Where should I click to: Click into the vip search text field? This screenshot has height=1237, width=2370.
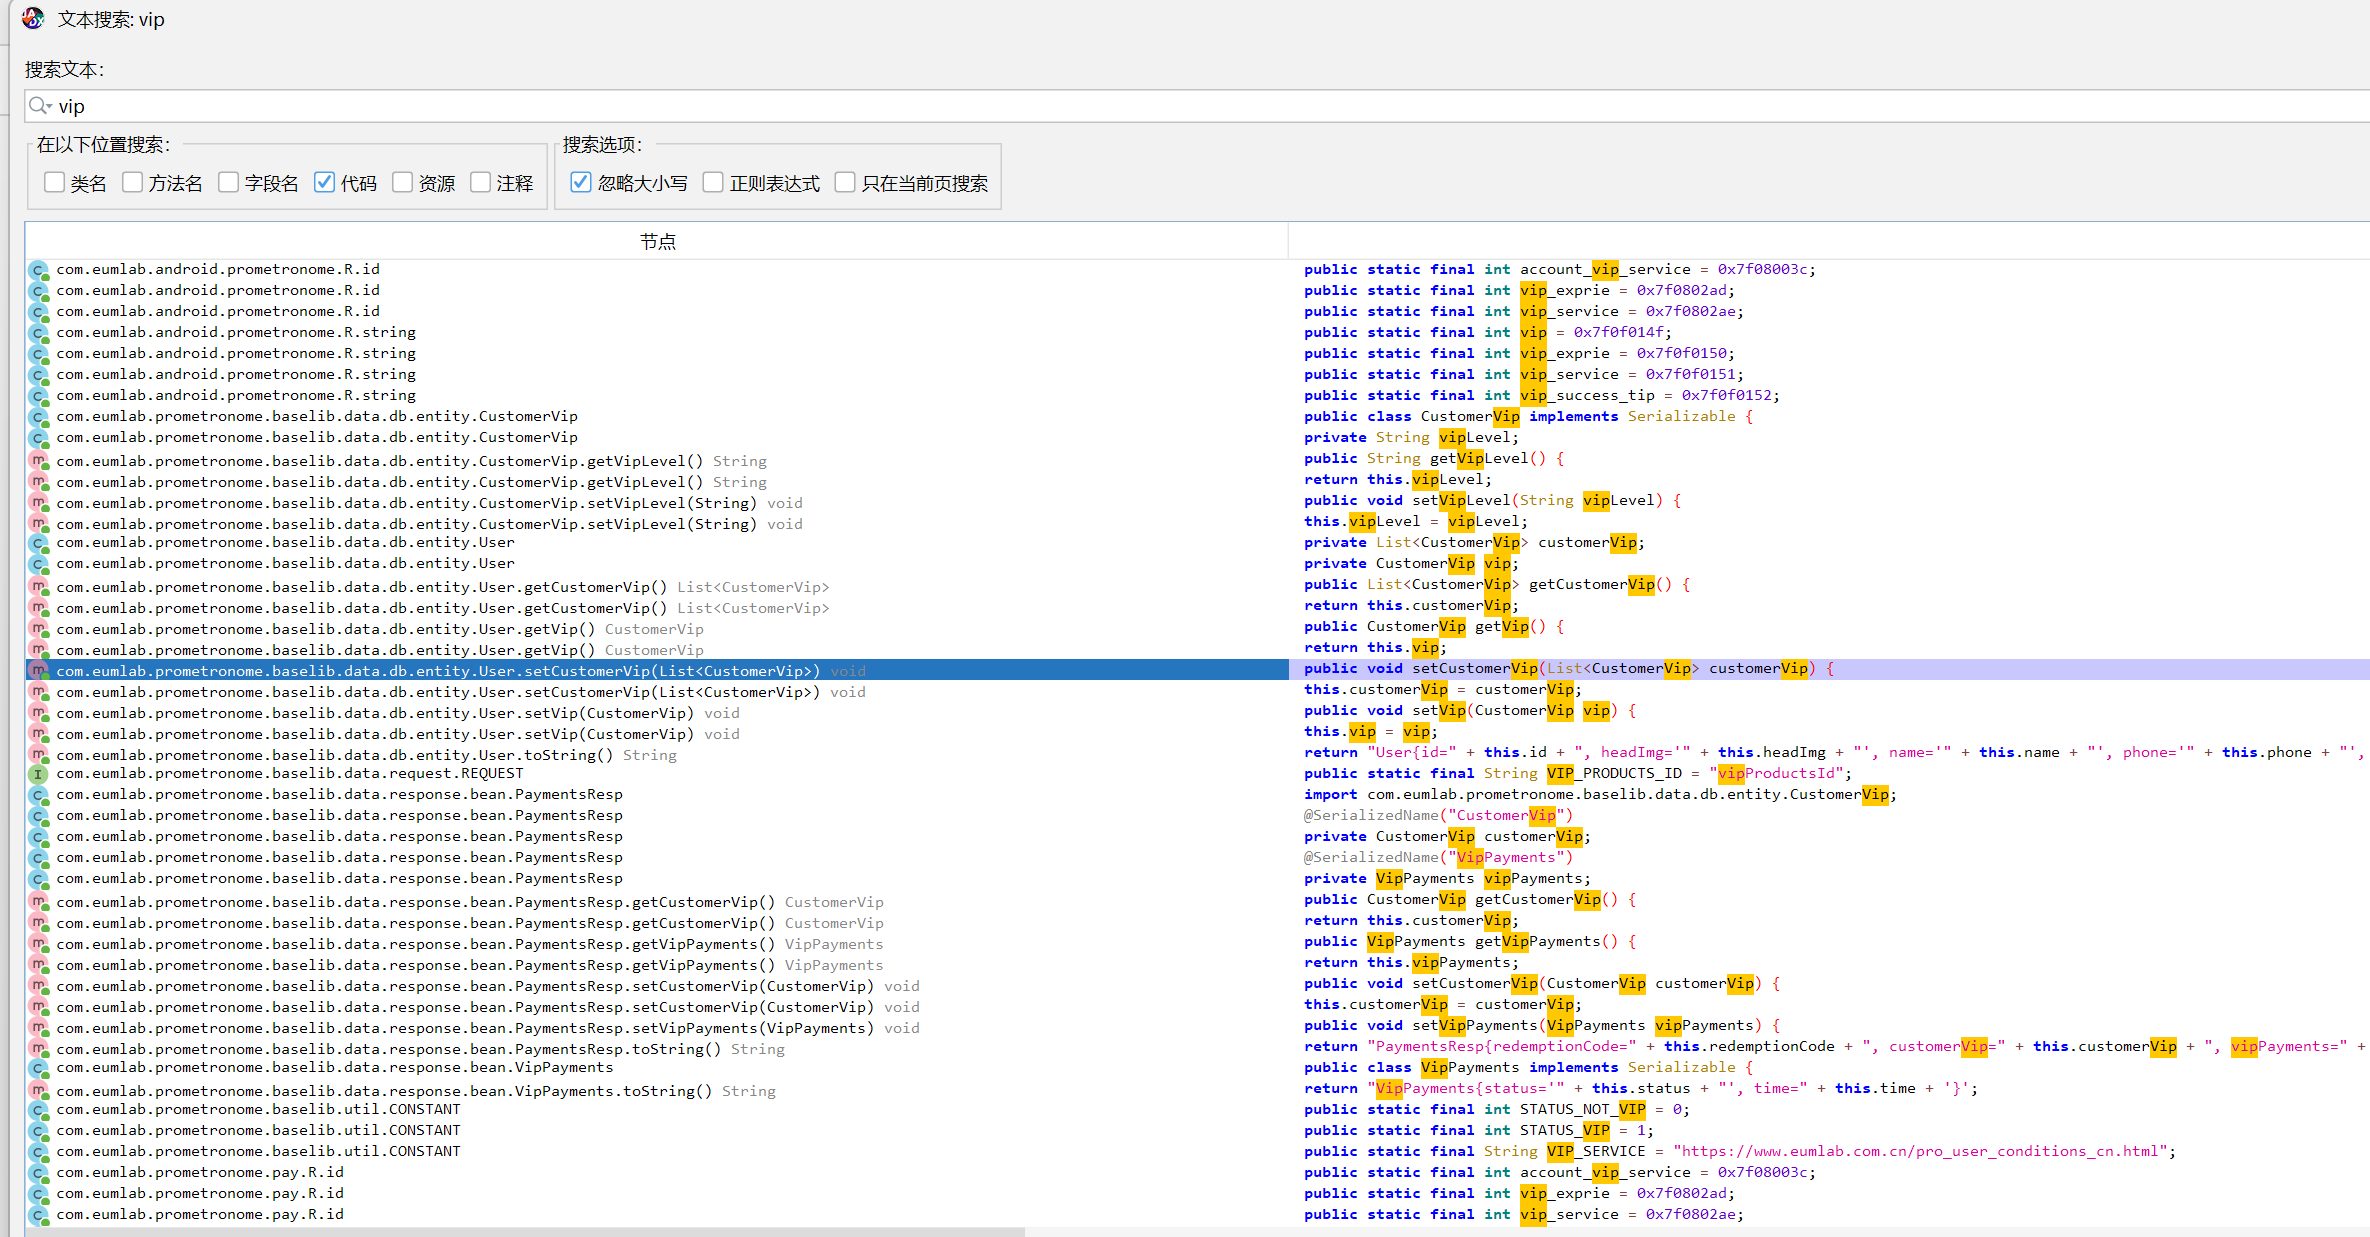pos(700,106)
